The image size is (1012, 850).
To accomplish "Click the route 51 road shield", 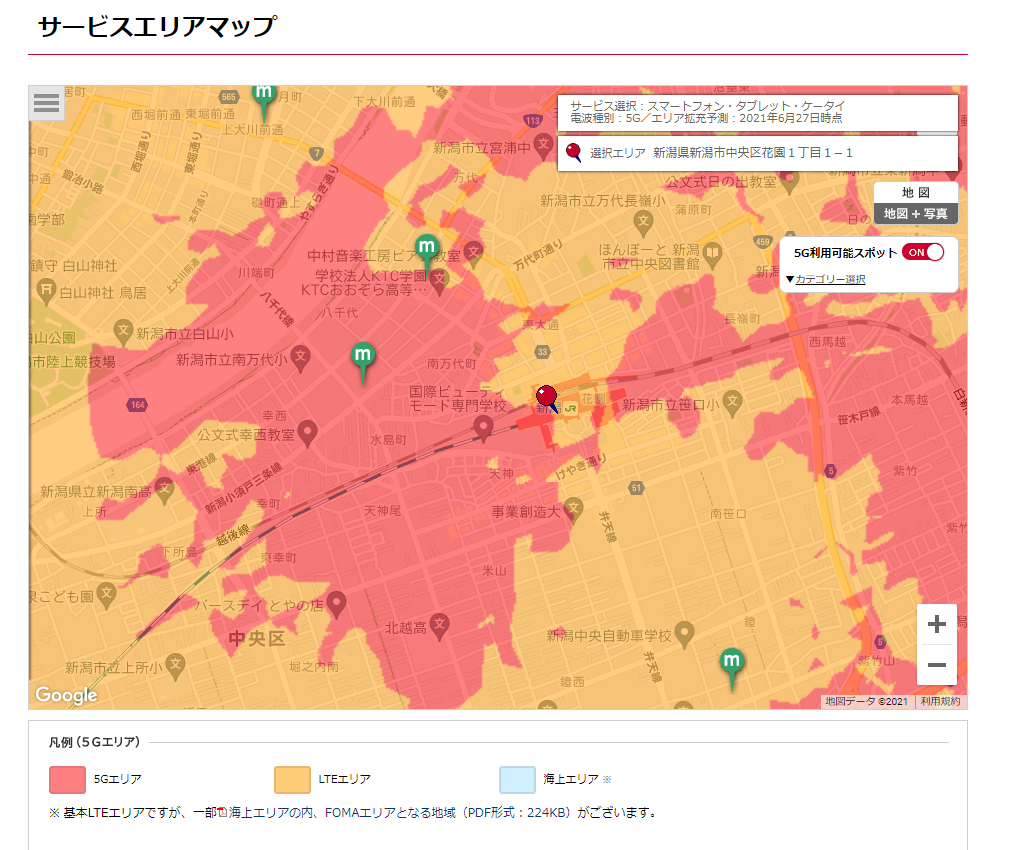I will [636, 487].
